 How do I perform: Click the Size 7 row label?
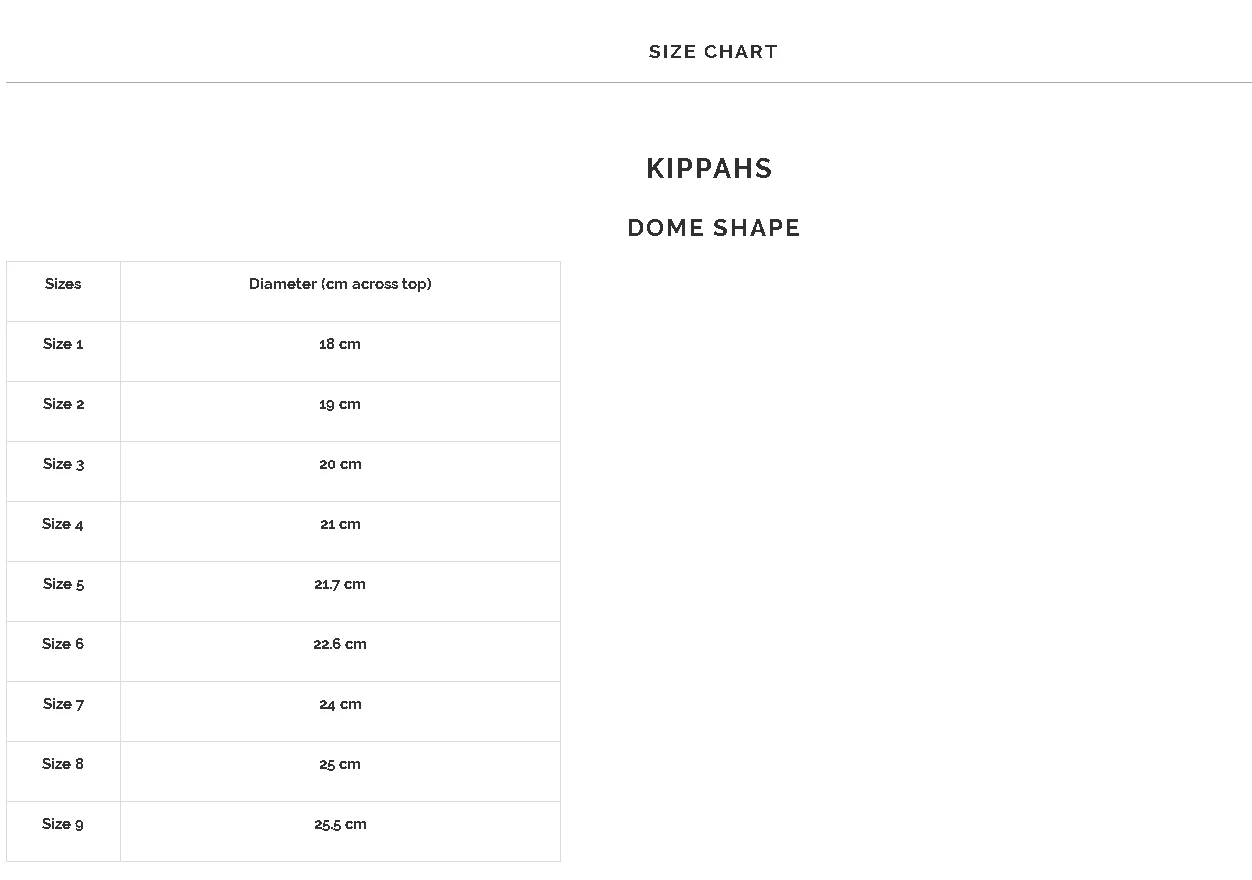(63, 704)
